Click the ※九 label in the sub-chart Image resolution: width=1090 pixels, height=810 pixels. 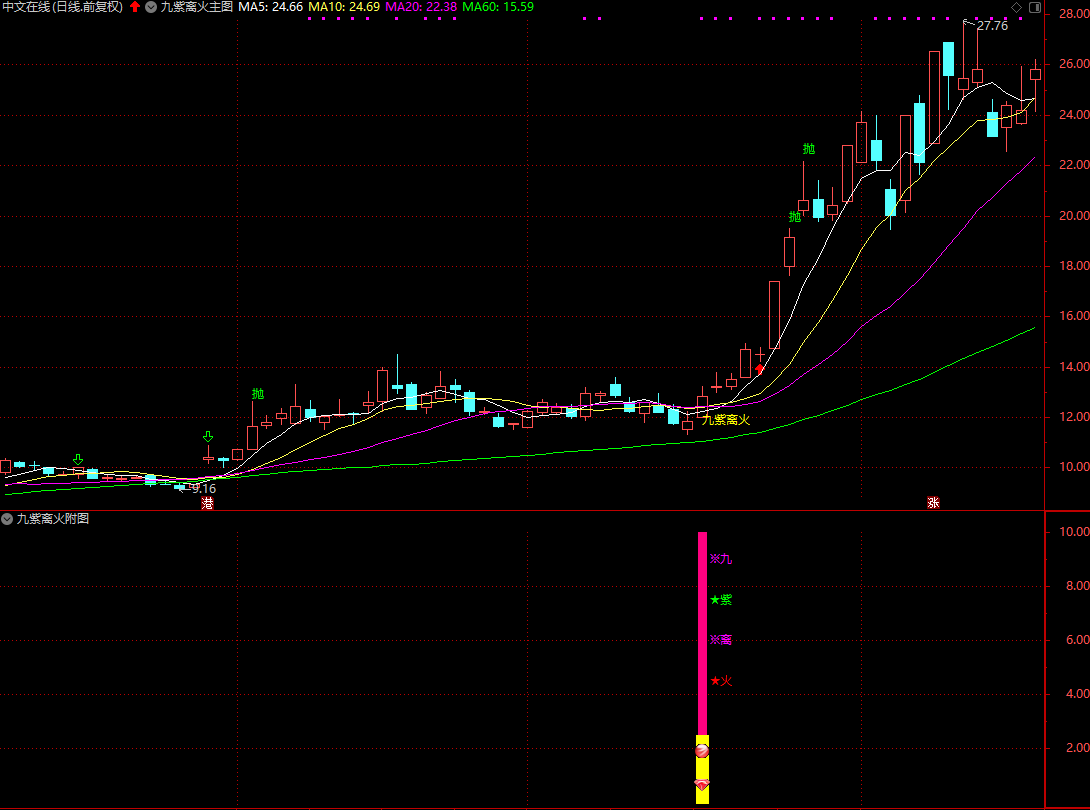[721, 559]
